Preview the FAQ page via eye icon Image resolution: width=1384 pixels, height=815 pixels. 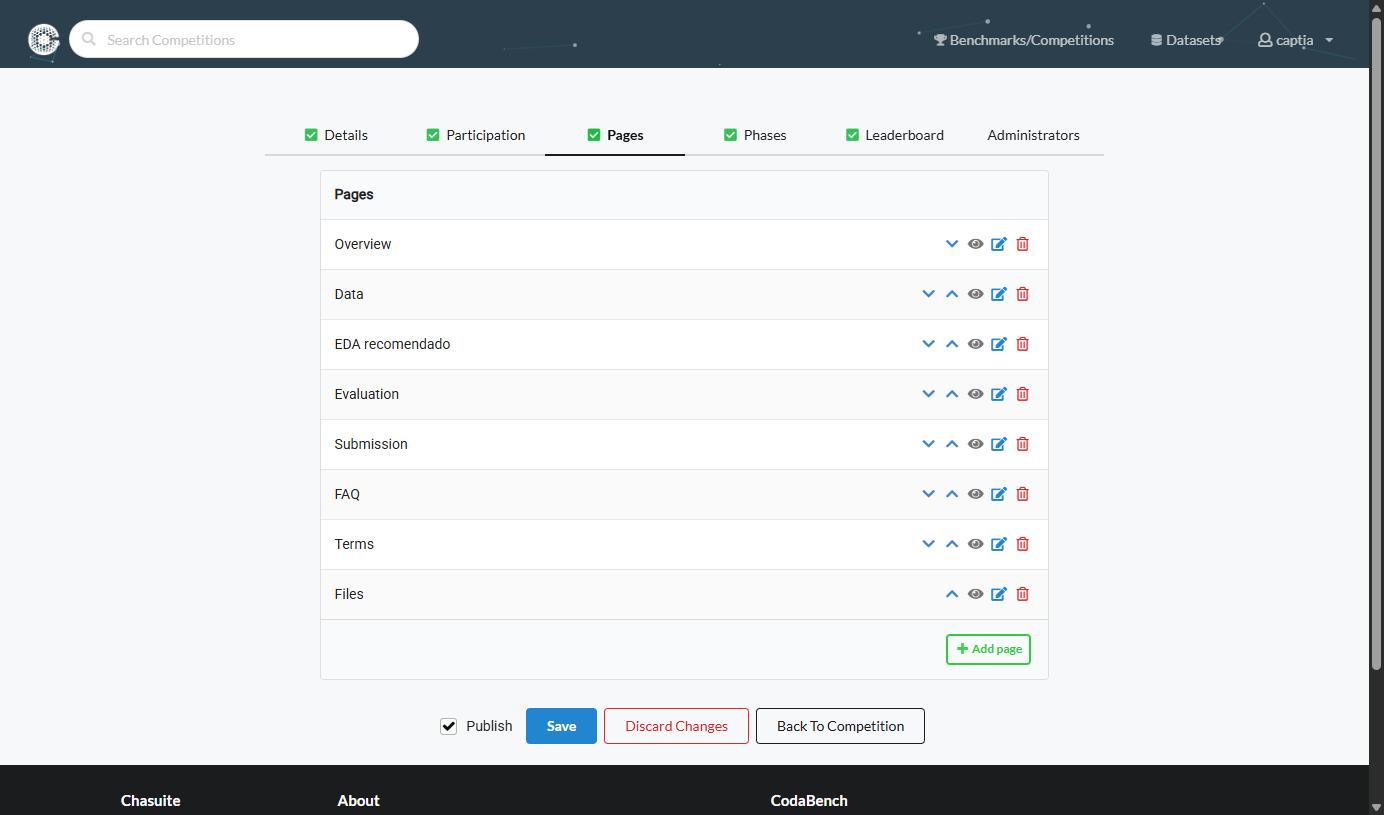975,494
